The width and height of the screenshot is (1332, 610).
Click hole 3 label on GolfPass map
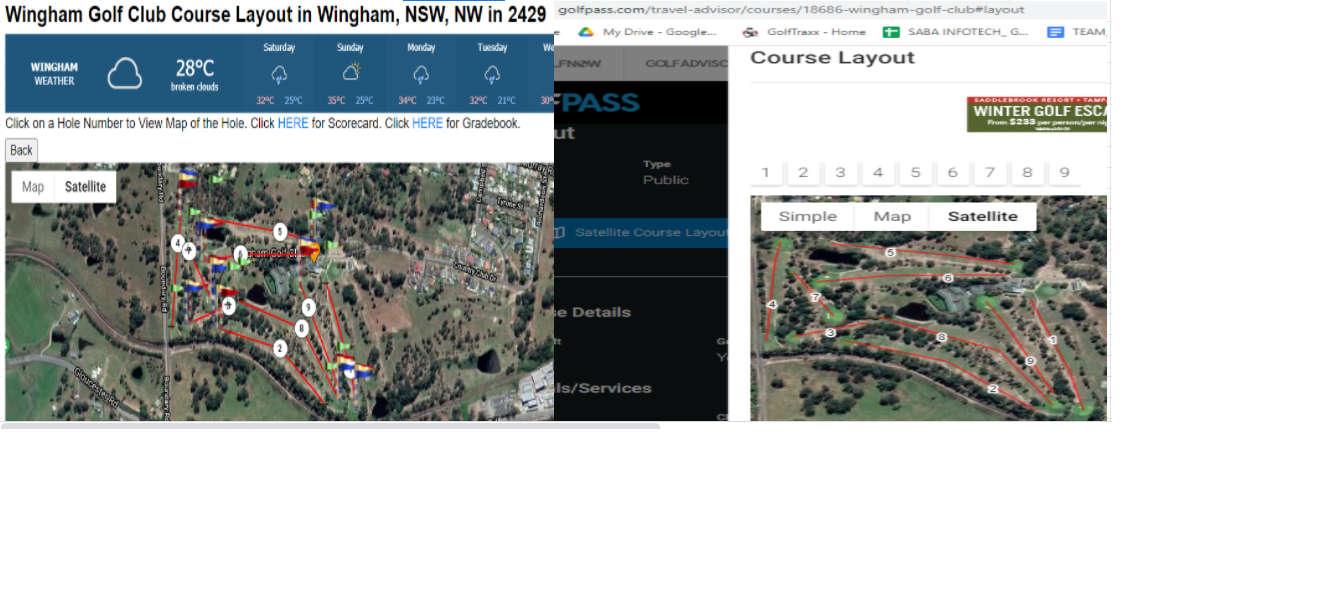pyautogui.click(x=830, y=333)
